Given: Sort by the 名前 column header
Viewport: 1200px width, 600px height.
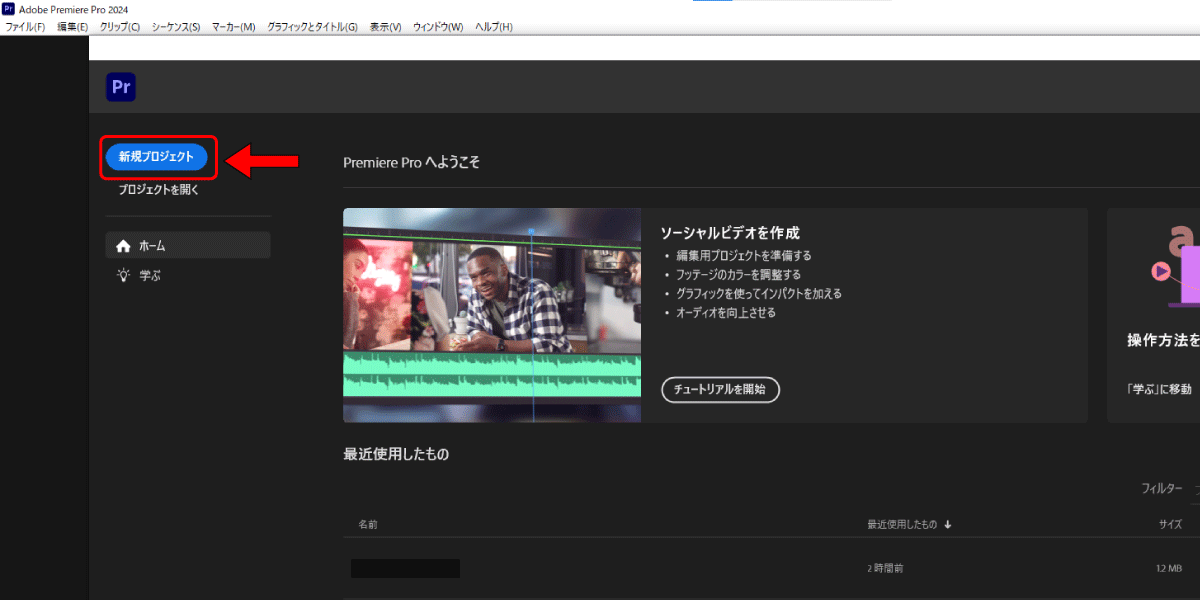Looking at the screenshot, I should point(368,524).
